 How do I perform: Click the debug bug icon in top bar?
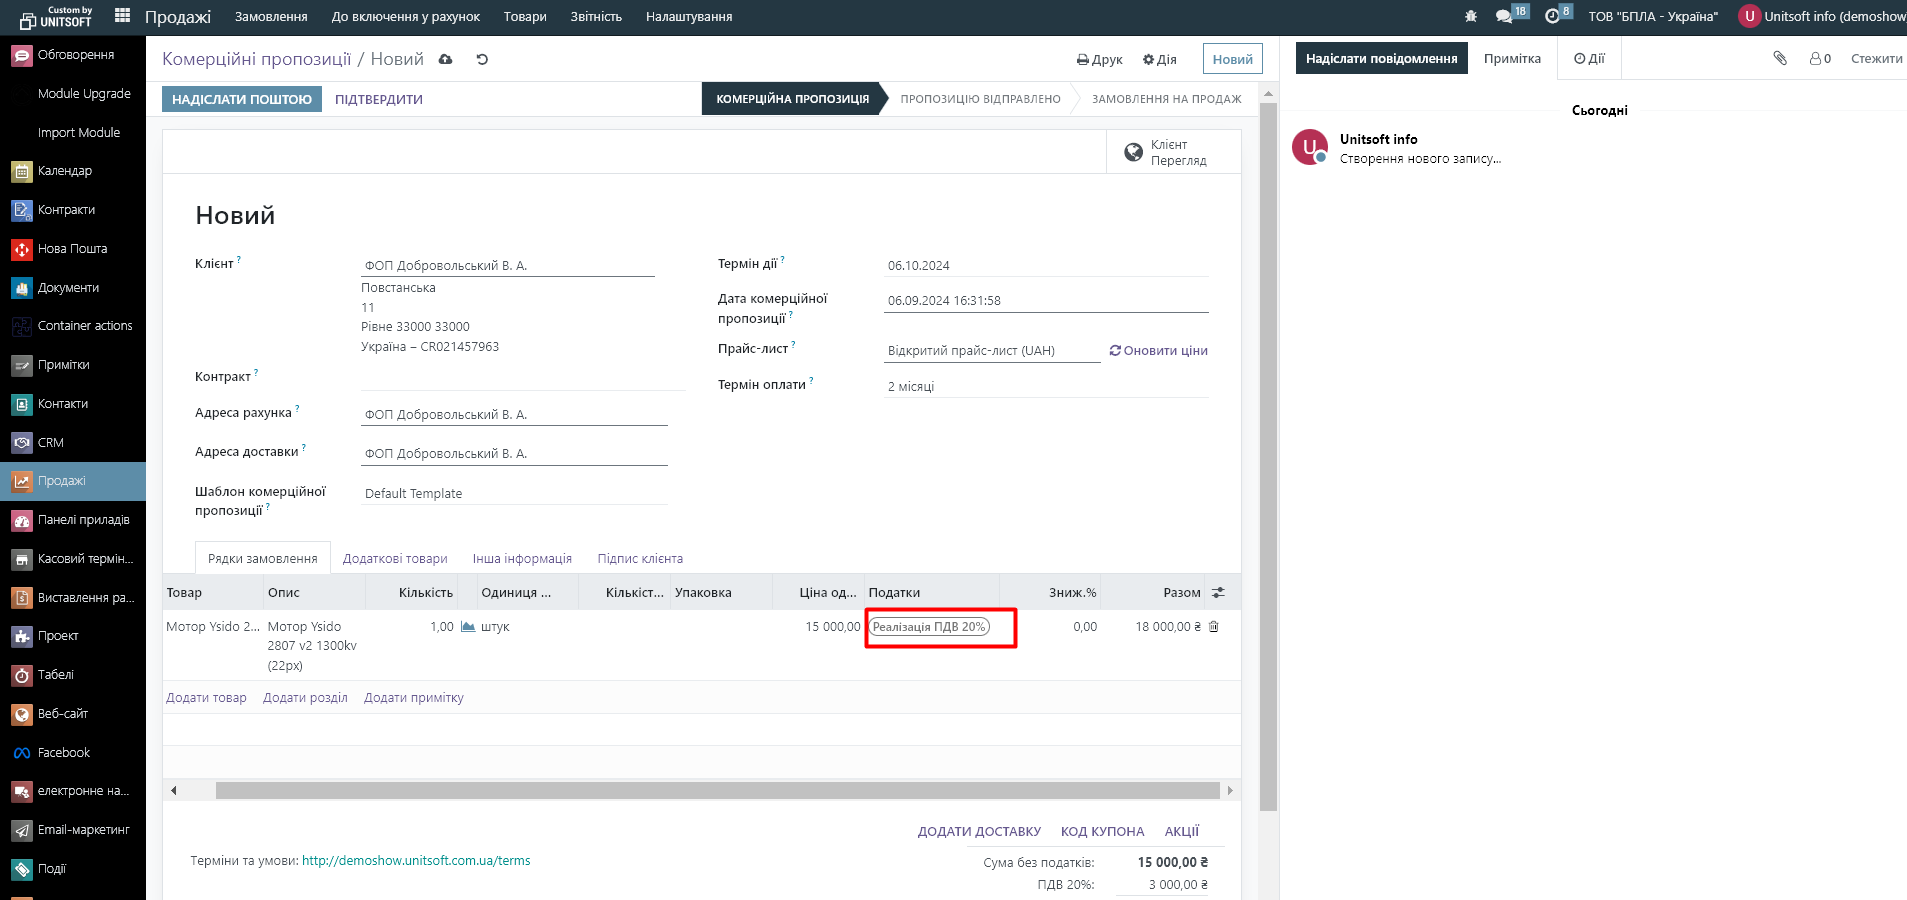click(1470, 16)
